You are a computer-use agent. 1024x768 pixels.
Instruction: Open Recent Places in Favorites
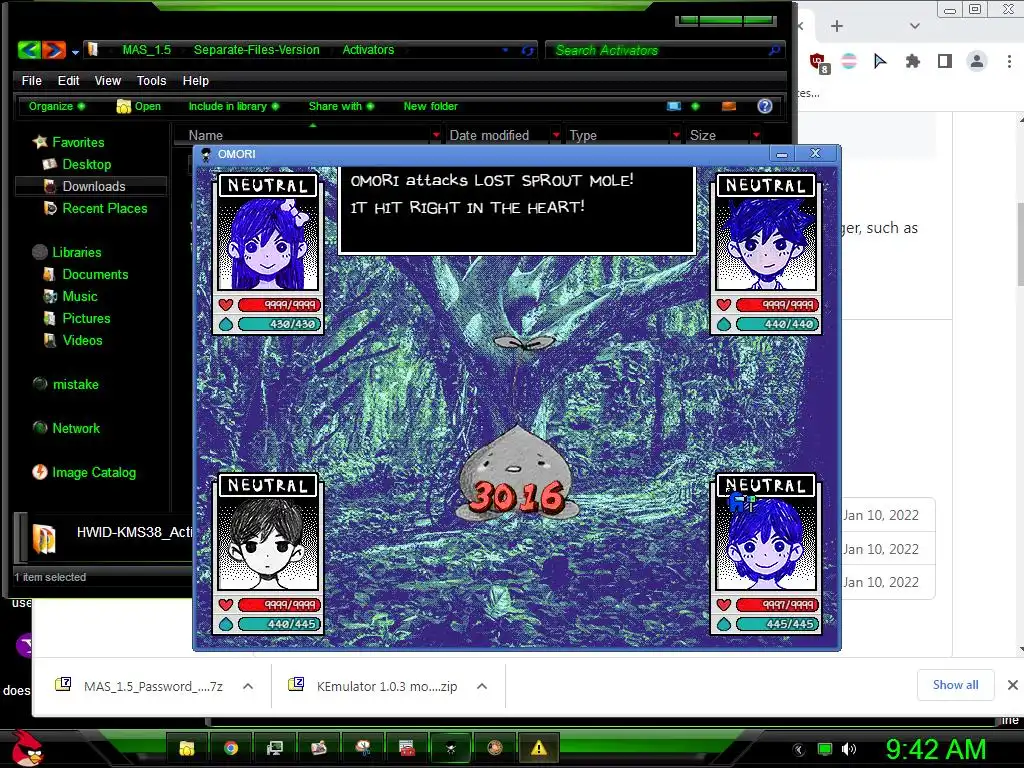point(95,208)
